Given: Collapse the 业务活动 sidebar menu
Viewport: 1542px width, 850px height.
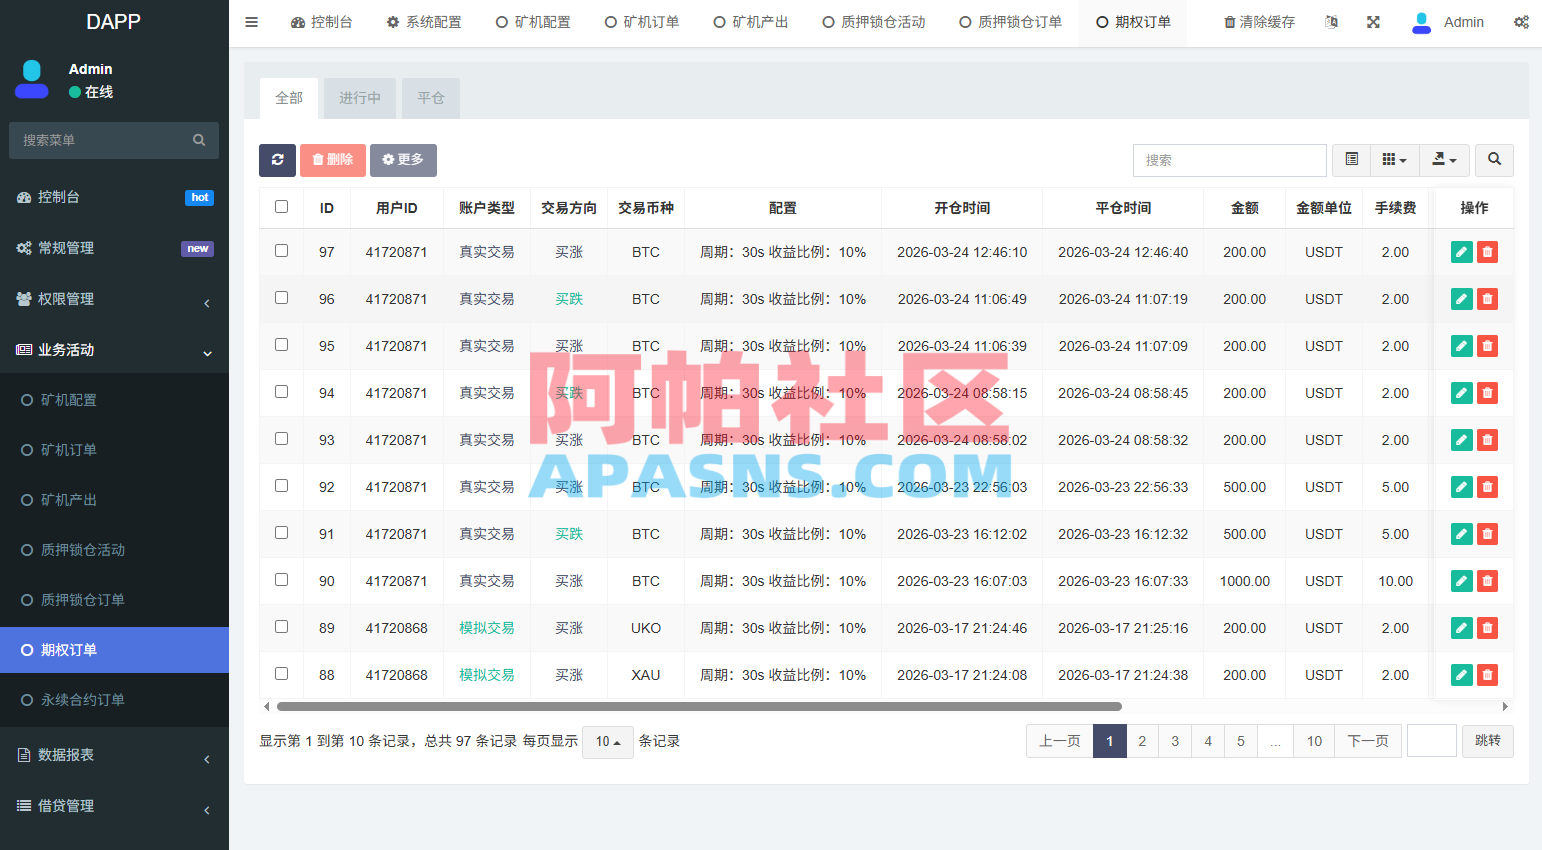Looking at the screenshot, I should (114, 350).
